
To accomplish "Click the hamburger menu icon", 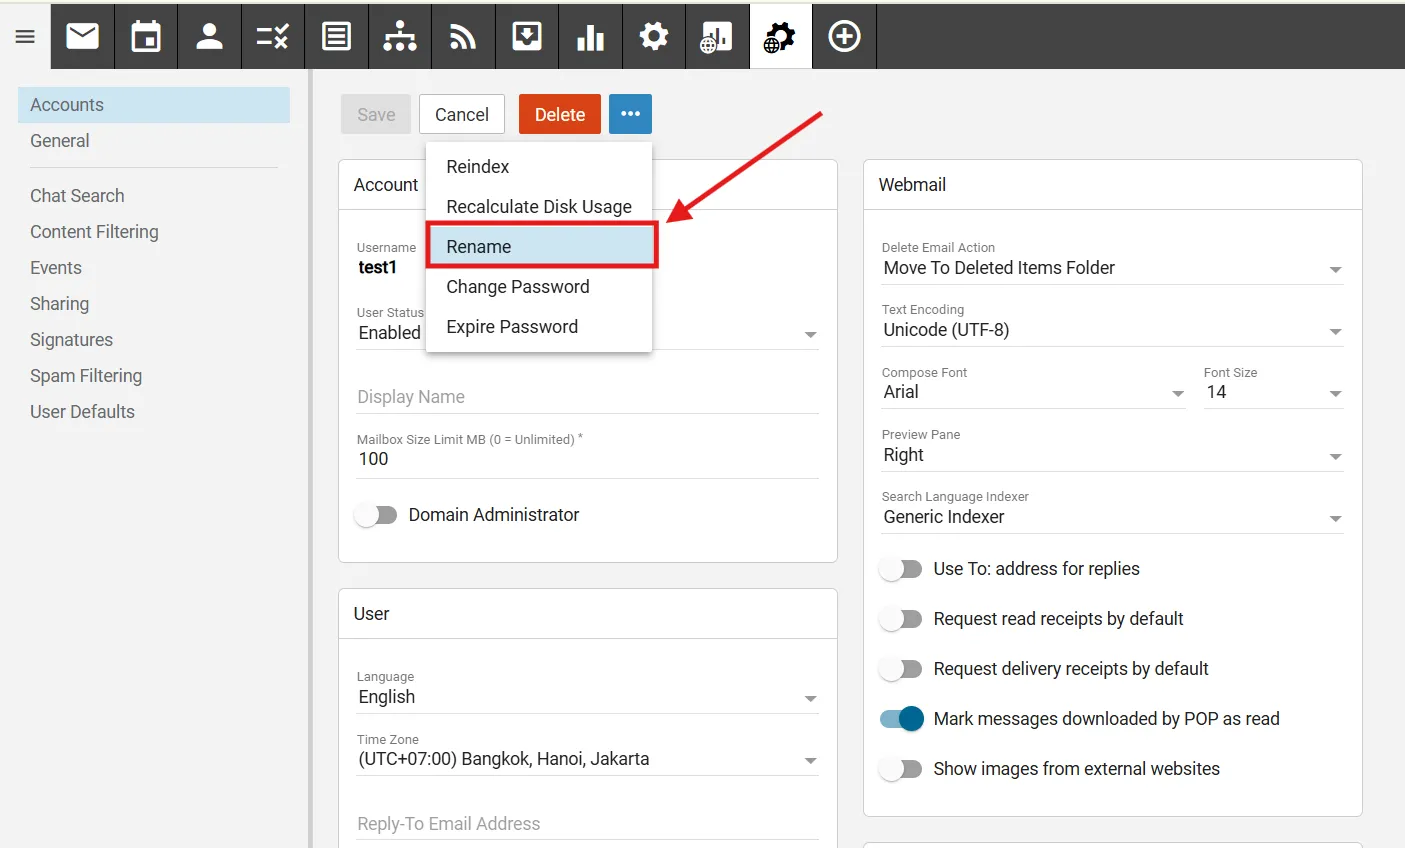I will click(25, 37).
